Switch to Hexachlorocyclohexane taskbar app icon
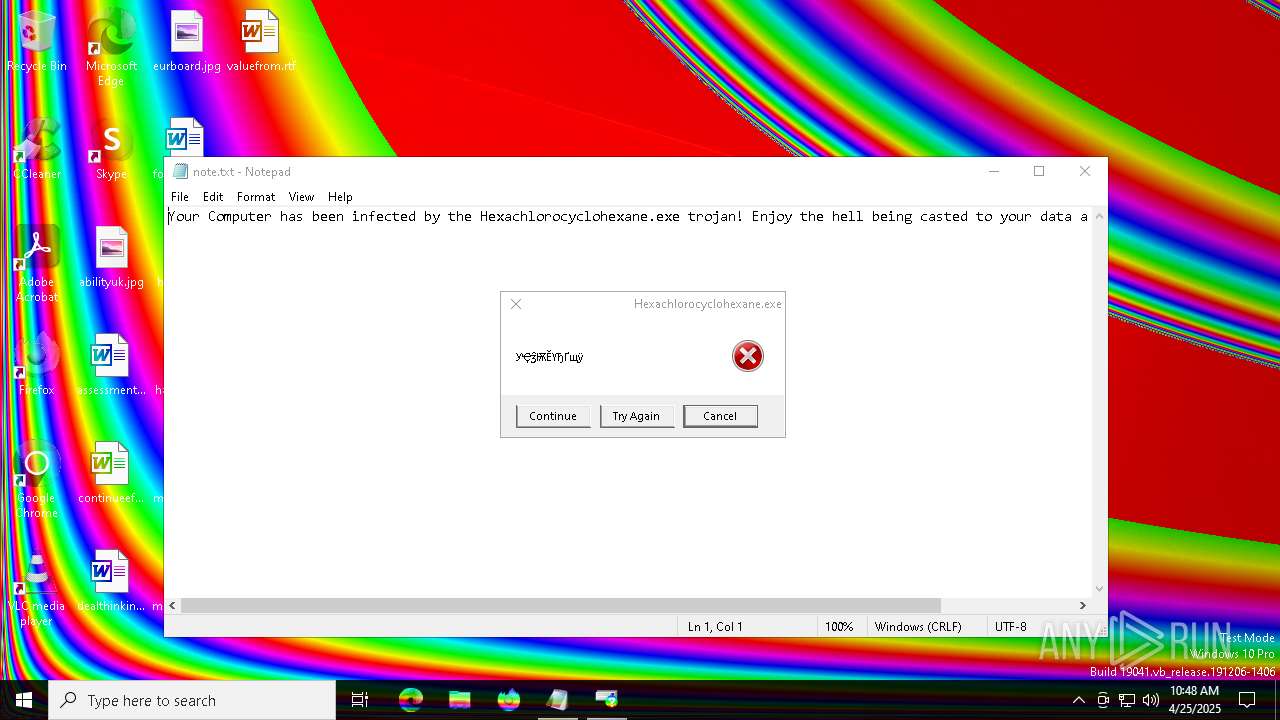 606,700
